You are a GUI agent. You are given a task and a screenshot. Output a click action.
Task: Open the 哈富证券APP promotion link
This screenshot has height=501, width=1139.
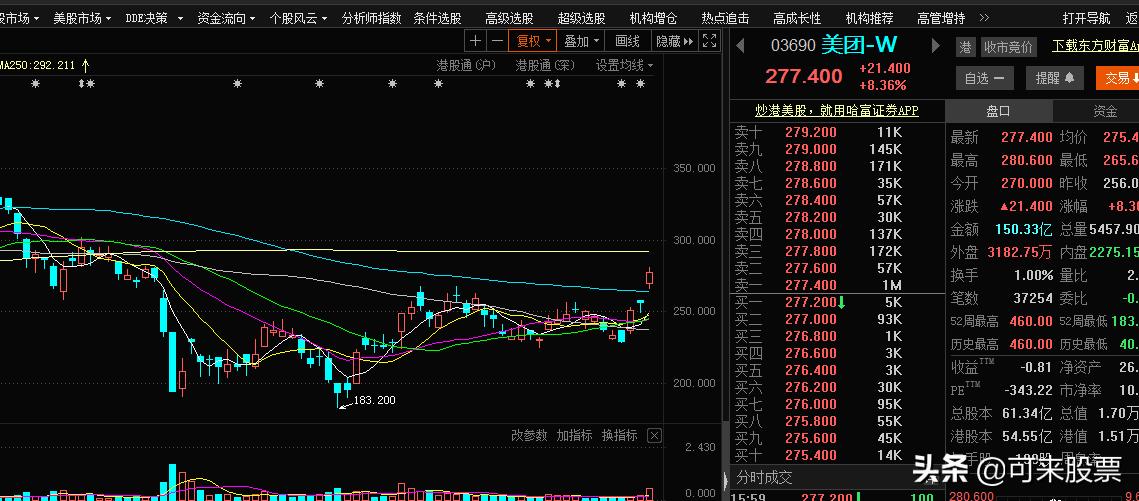[x=837, y=110]
